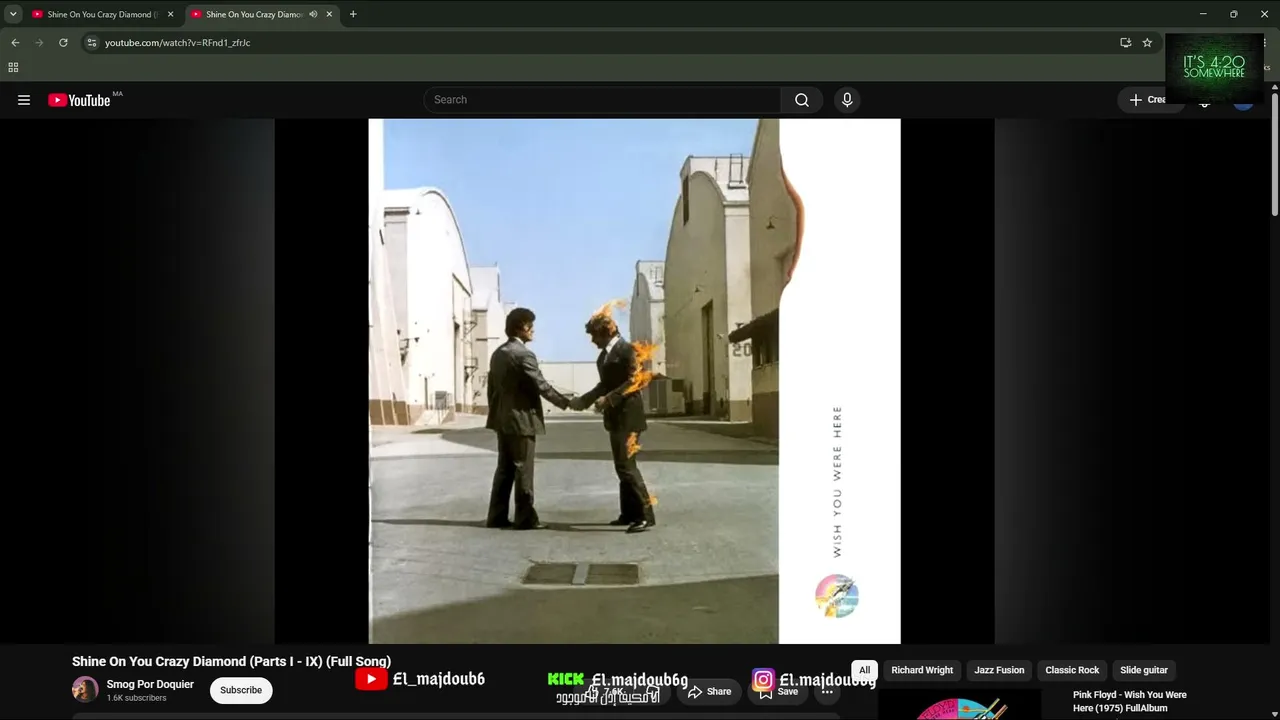Open Smog Por Doquier channel avatar

tap(85, 690)
